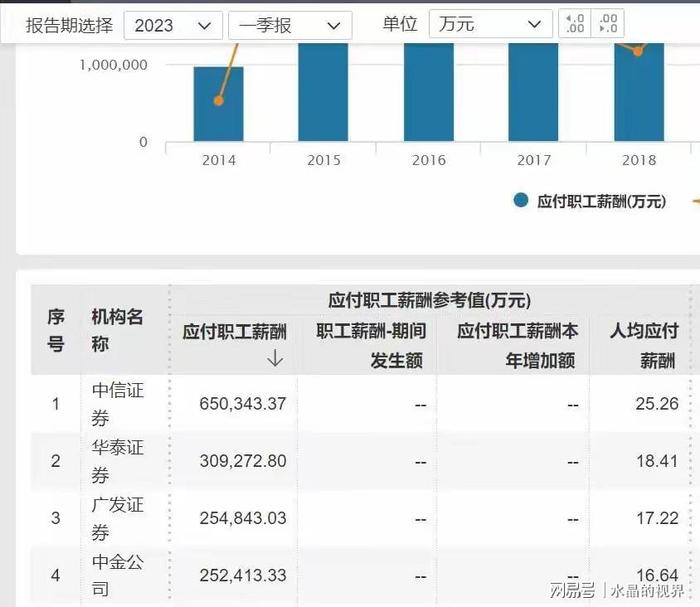The height and width of the screenshot is (607, 700).
Task: Click the 2014 bar in chart
Action: 218,104
